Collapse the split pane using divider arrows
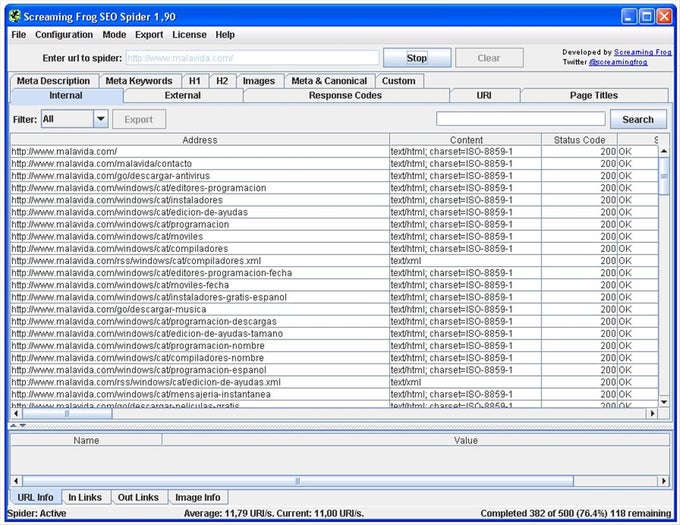 point(18,426)
